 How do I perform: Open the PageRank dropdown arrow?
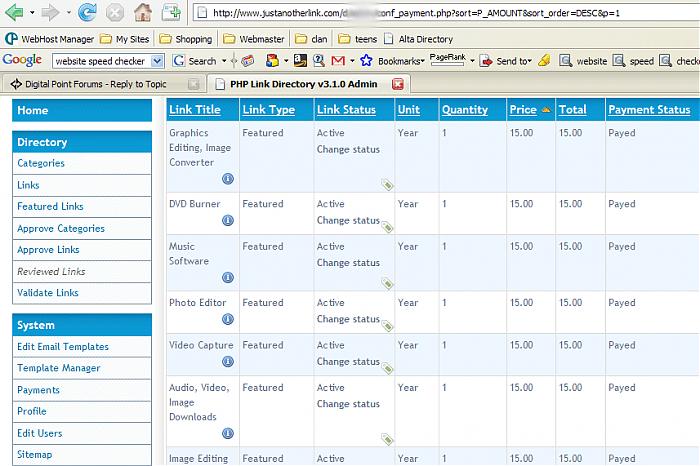tap(472, 61)
